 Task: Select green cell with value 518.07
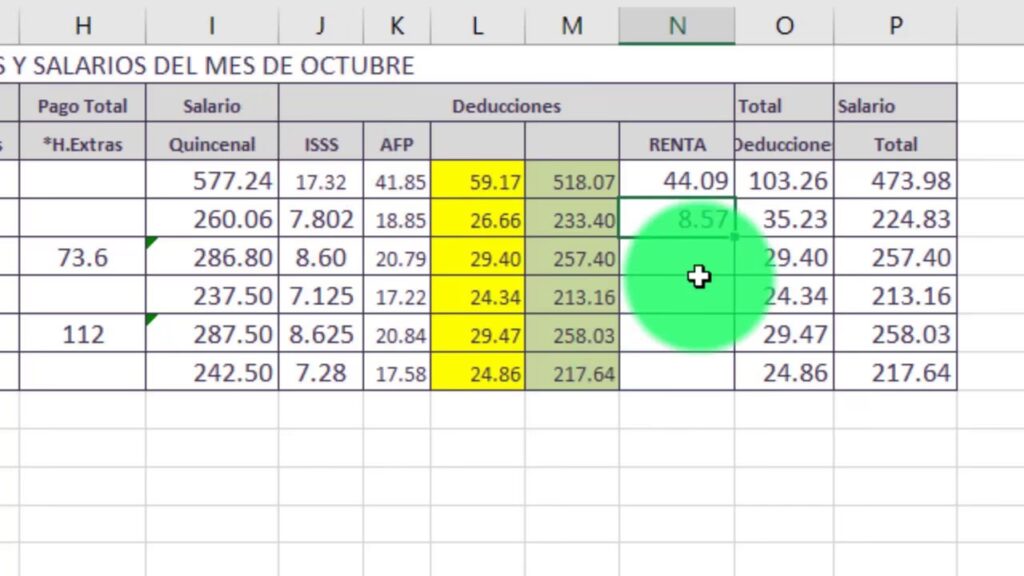point(572,182)
